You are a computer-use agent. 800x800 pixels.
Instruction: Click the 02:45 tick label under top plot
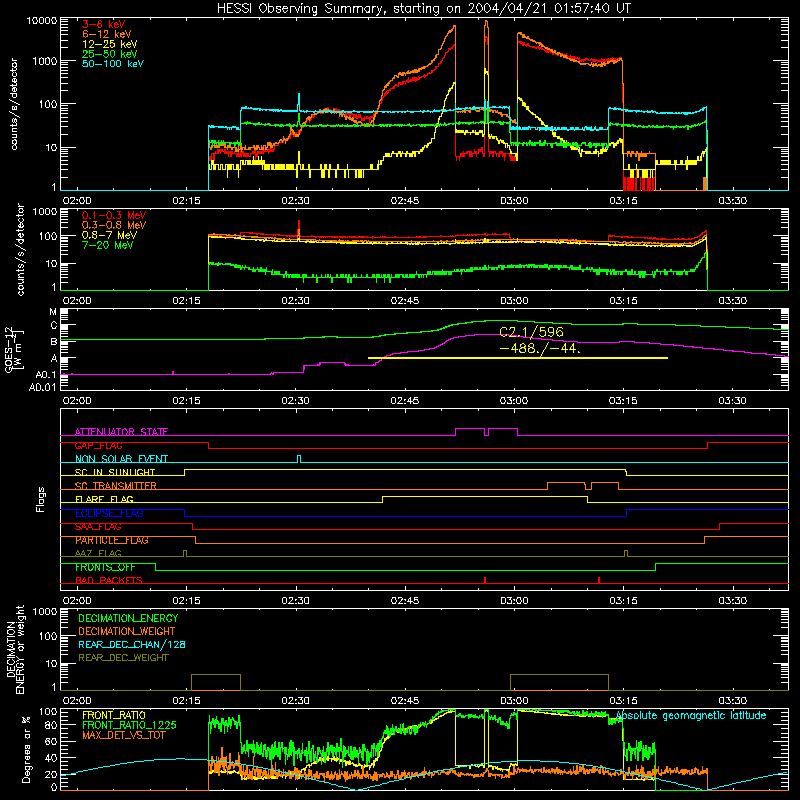click(x=405, y=201)
